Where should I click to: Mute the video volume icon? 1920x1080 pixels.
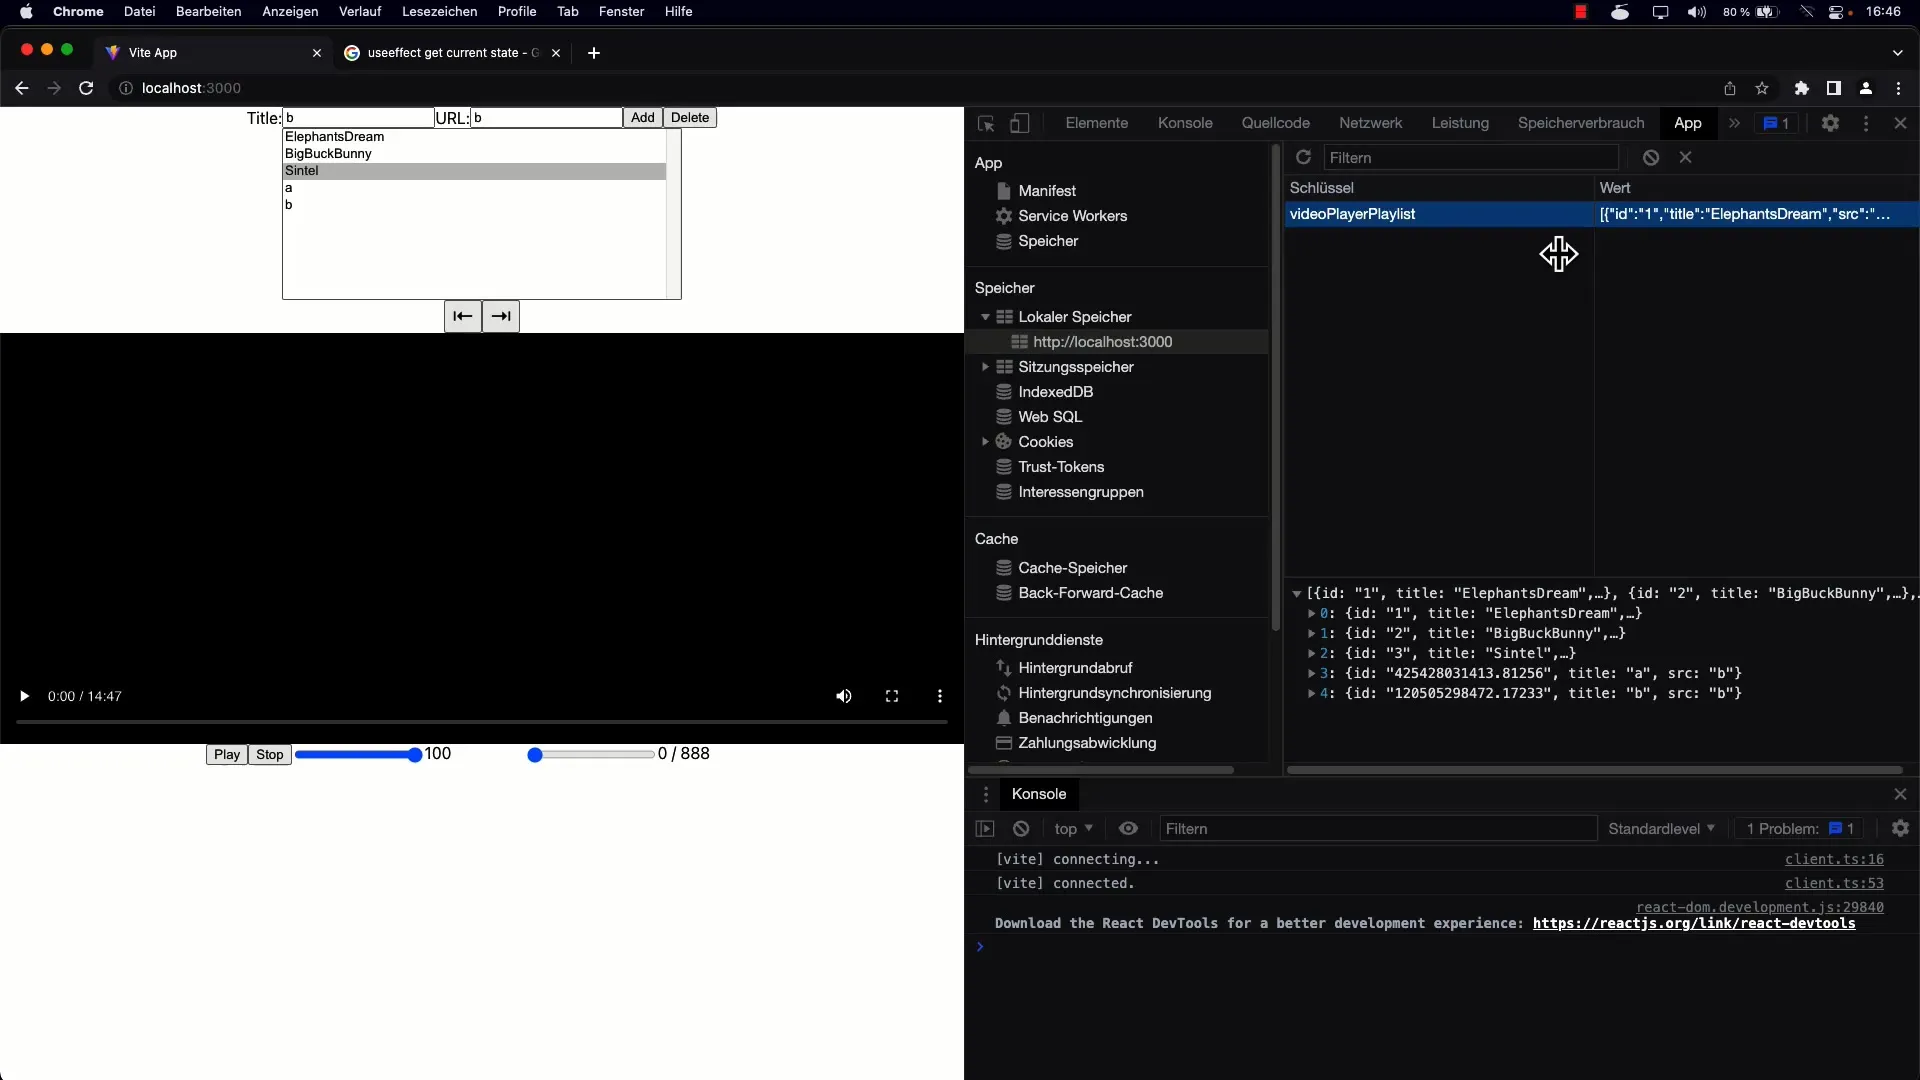click(844, 696)
